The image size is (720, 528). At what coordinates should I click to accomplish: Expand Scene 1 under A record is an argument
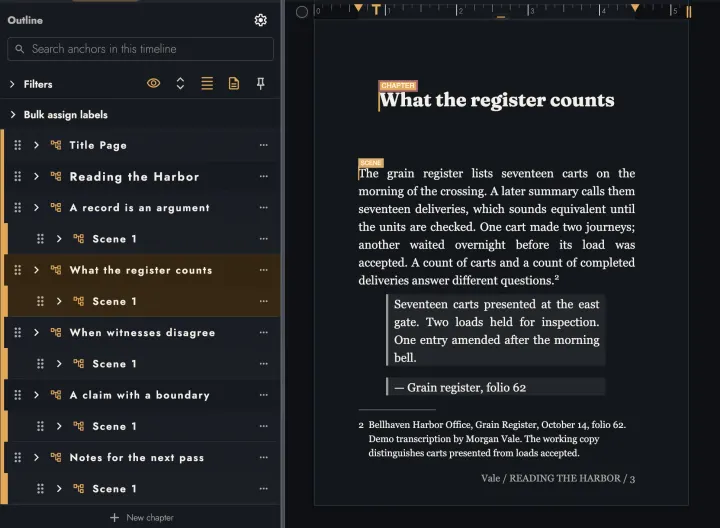59,239
